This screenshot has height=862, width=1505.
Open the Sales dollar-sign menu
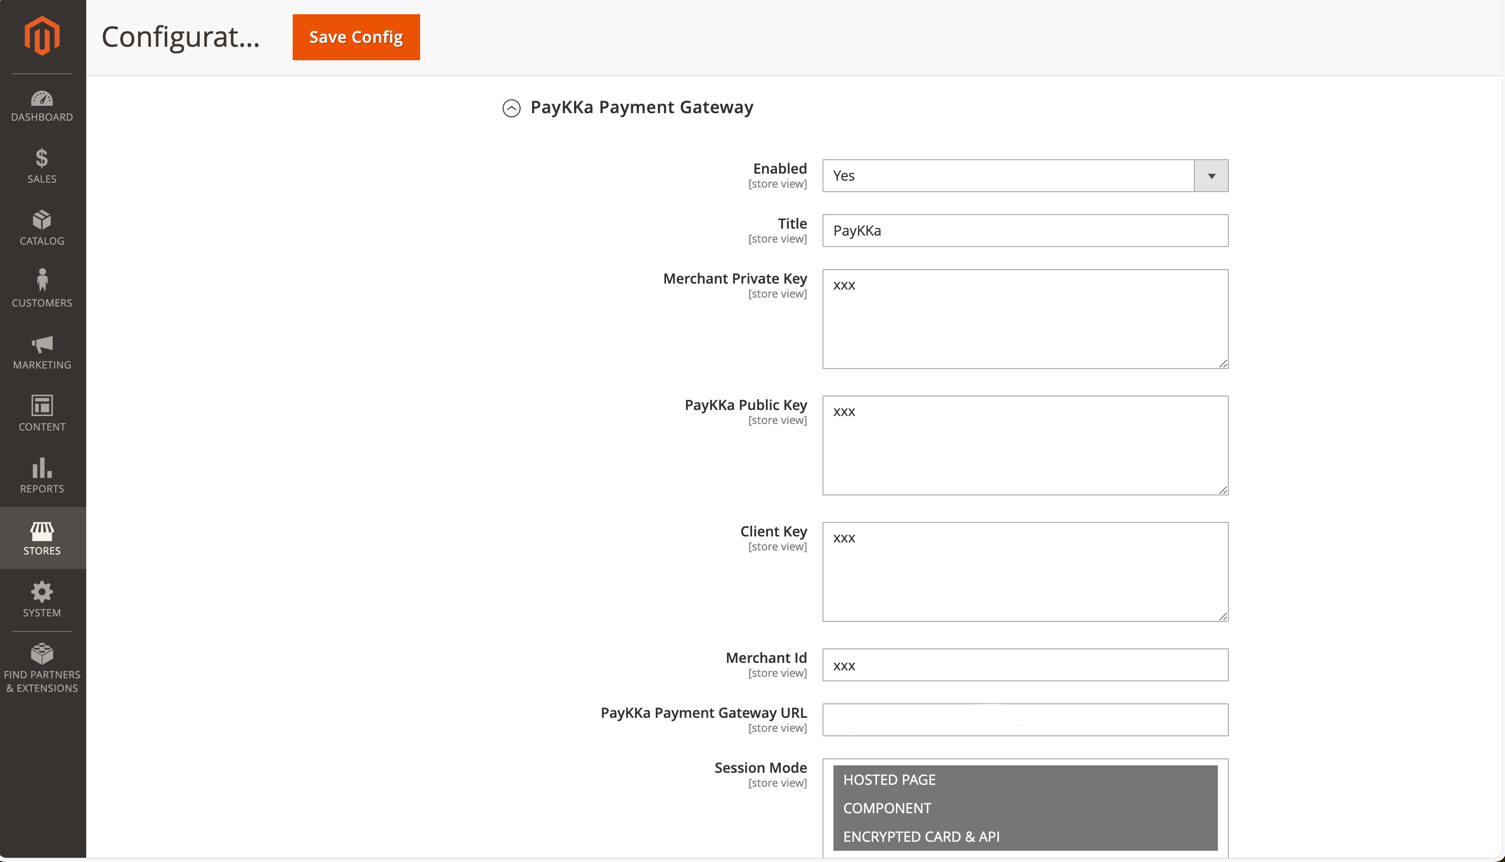(42, 166)
